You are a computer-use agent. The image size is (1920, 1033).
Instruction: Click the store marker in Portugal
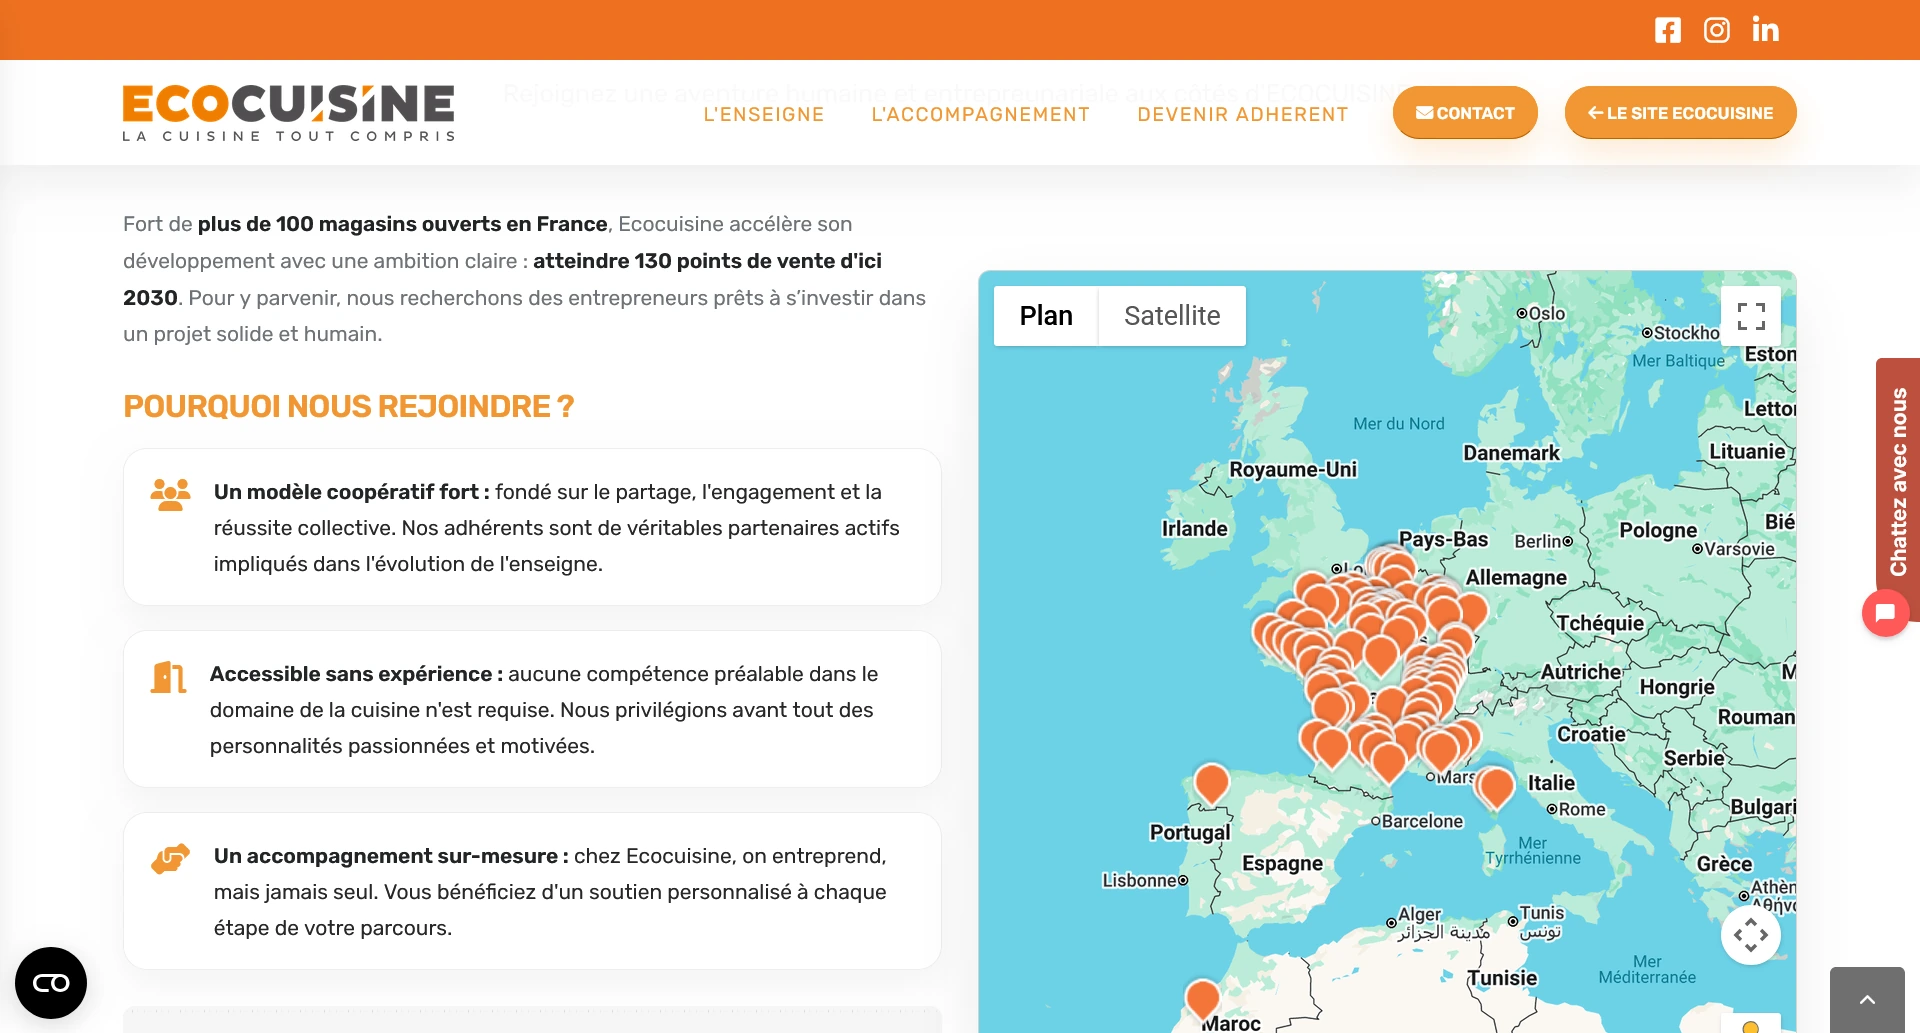[x=1212, y=784]
